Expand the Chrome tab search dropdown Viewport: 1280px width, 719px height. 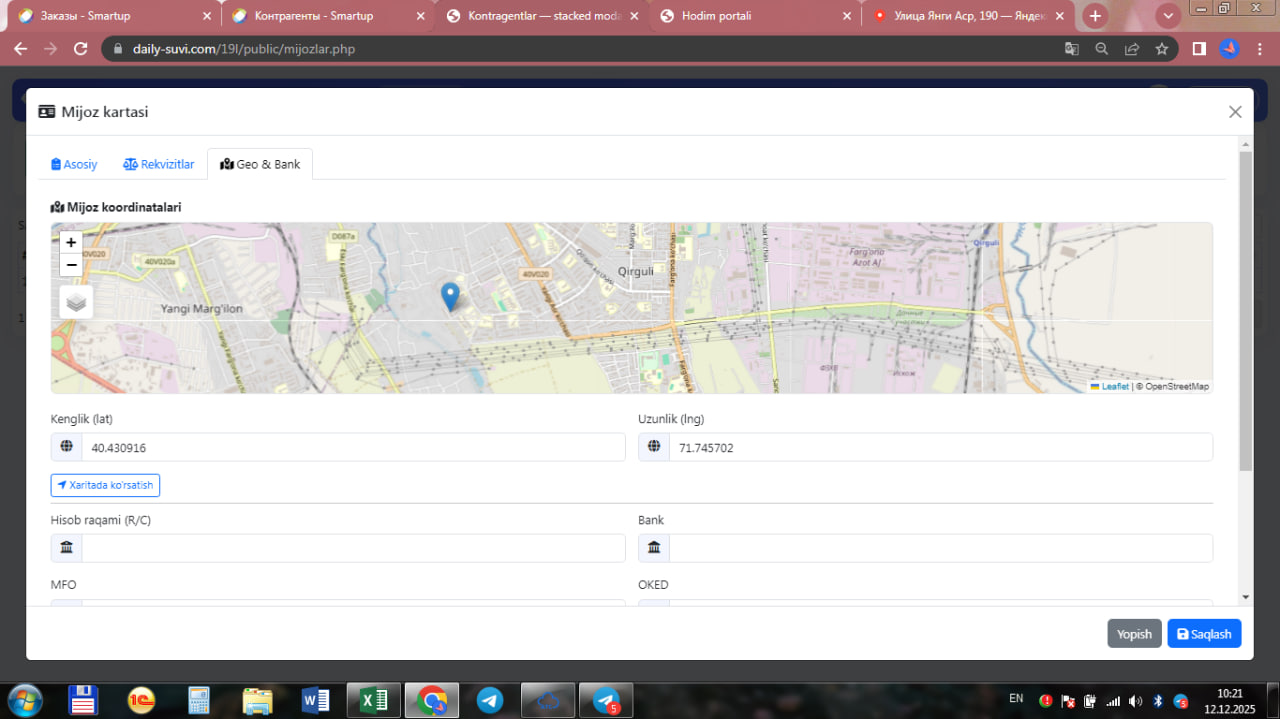click(x=1168, y=16)
